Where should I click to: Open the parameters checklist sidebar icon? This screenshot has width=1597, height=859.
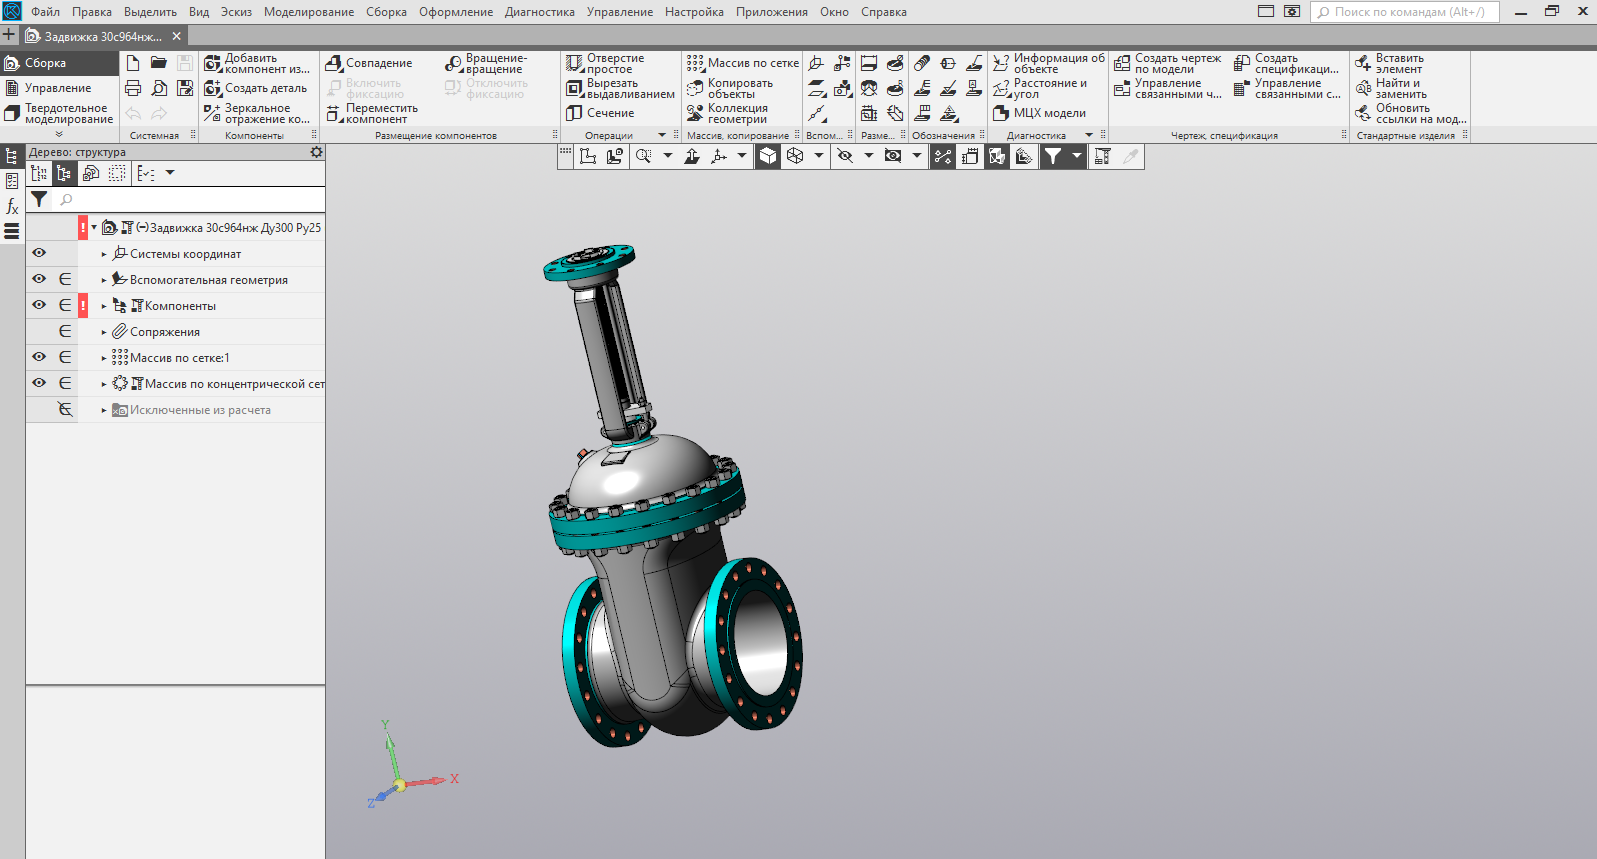pyautogui.click(x=12, y=181)
